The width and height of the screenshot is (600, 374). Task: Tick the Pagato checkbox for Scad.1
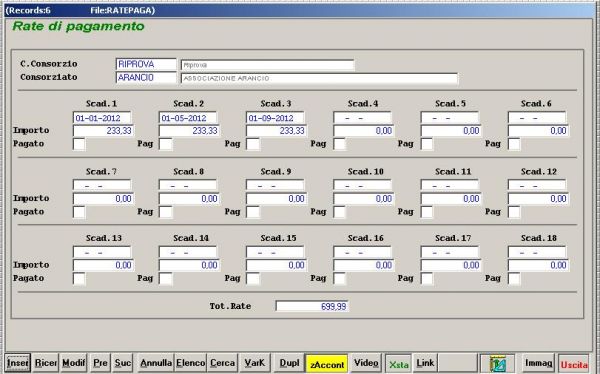[79, 144]
